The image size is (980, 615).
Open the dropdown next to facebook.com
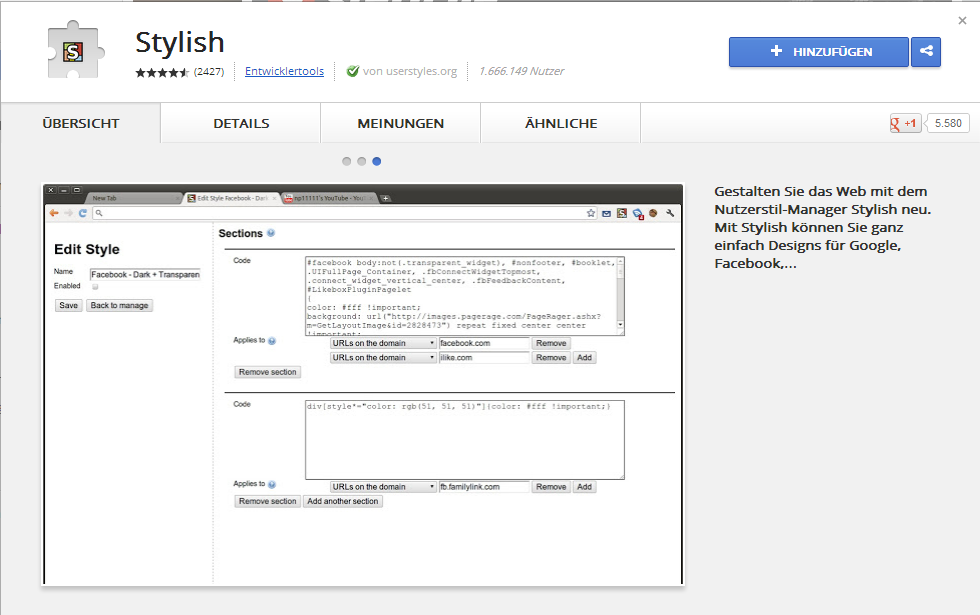click(x=382, y=343)
